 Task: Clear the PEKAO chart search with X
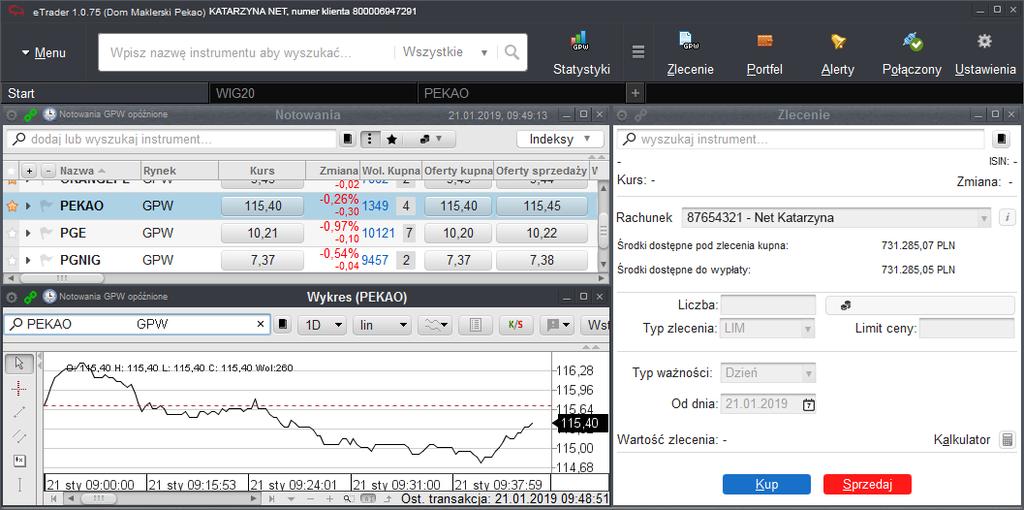(x=260, y=324)
